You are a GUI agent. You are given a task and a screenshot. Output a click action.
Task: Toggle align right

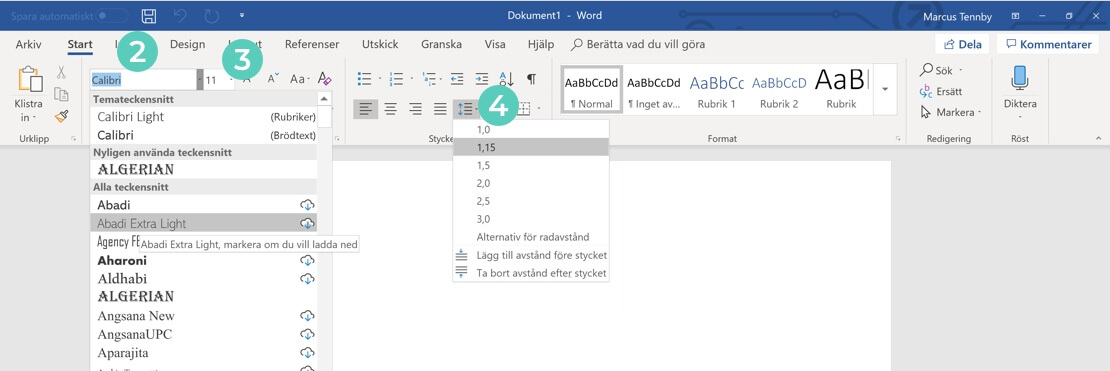pyautogui.click(x=416, y=109)
